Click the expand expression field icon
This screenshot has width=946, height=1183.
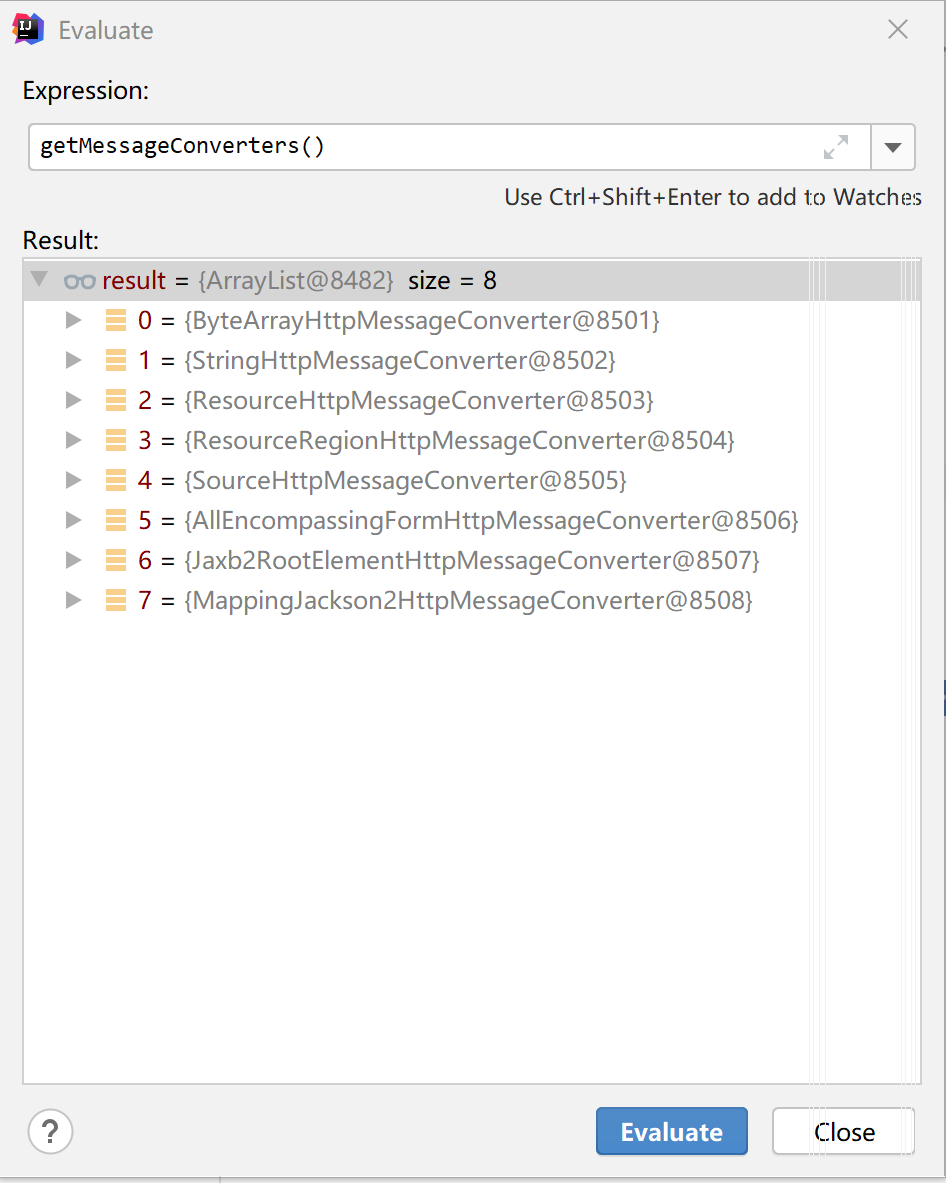point(835,147)
